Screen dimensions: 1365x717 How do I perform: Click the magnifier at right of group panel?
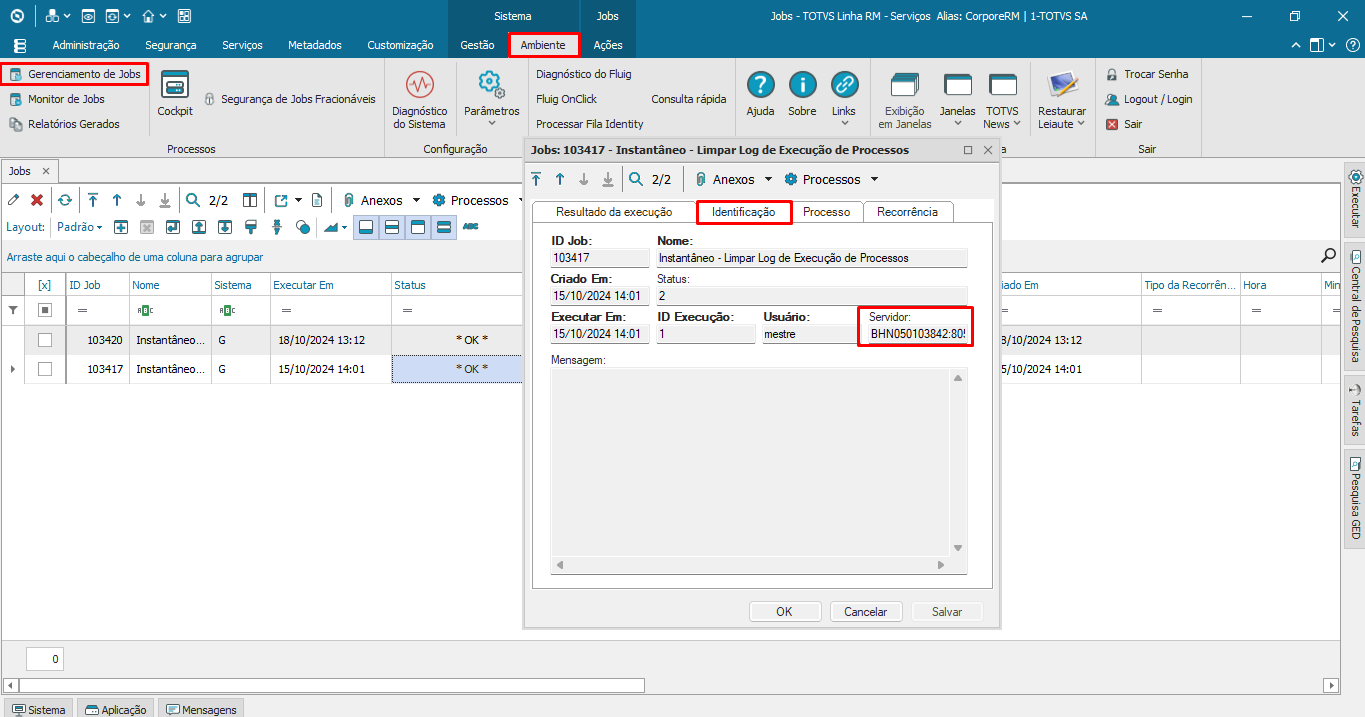(x=1329, y=255)
